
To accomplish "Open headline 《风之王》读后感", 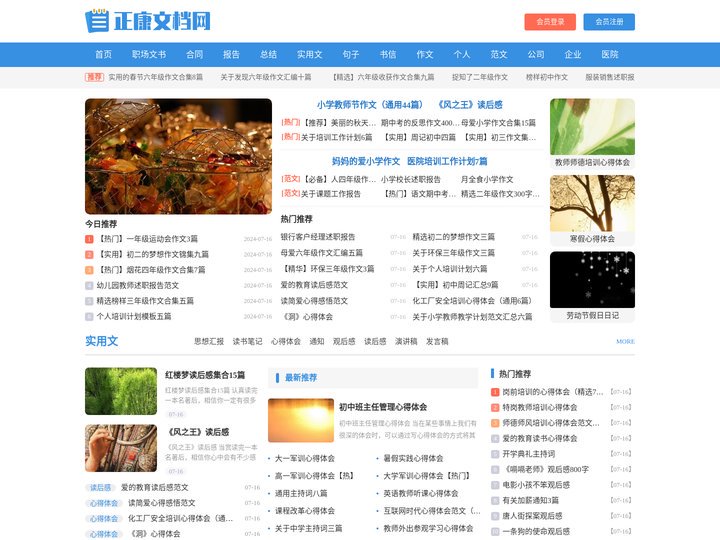I will pos(470,105).
